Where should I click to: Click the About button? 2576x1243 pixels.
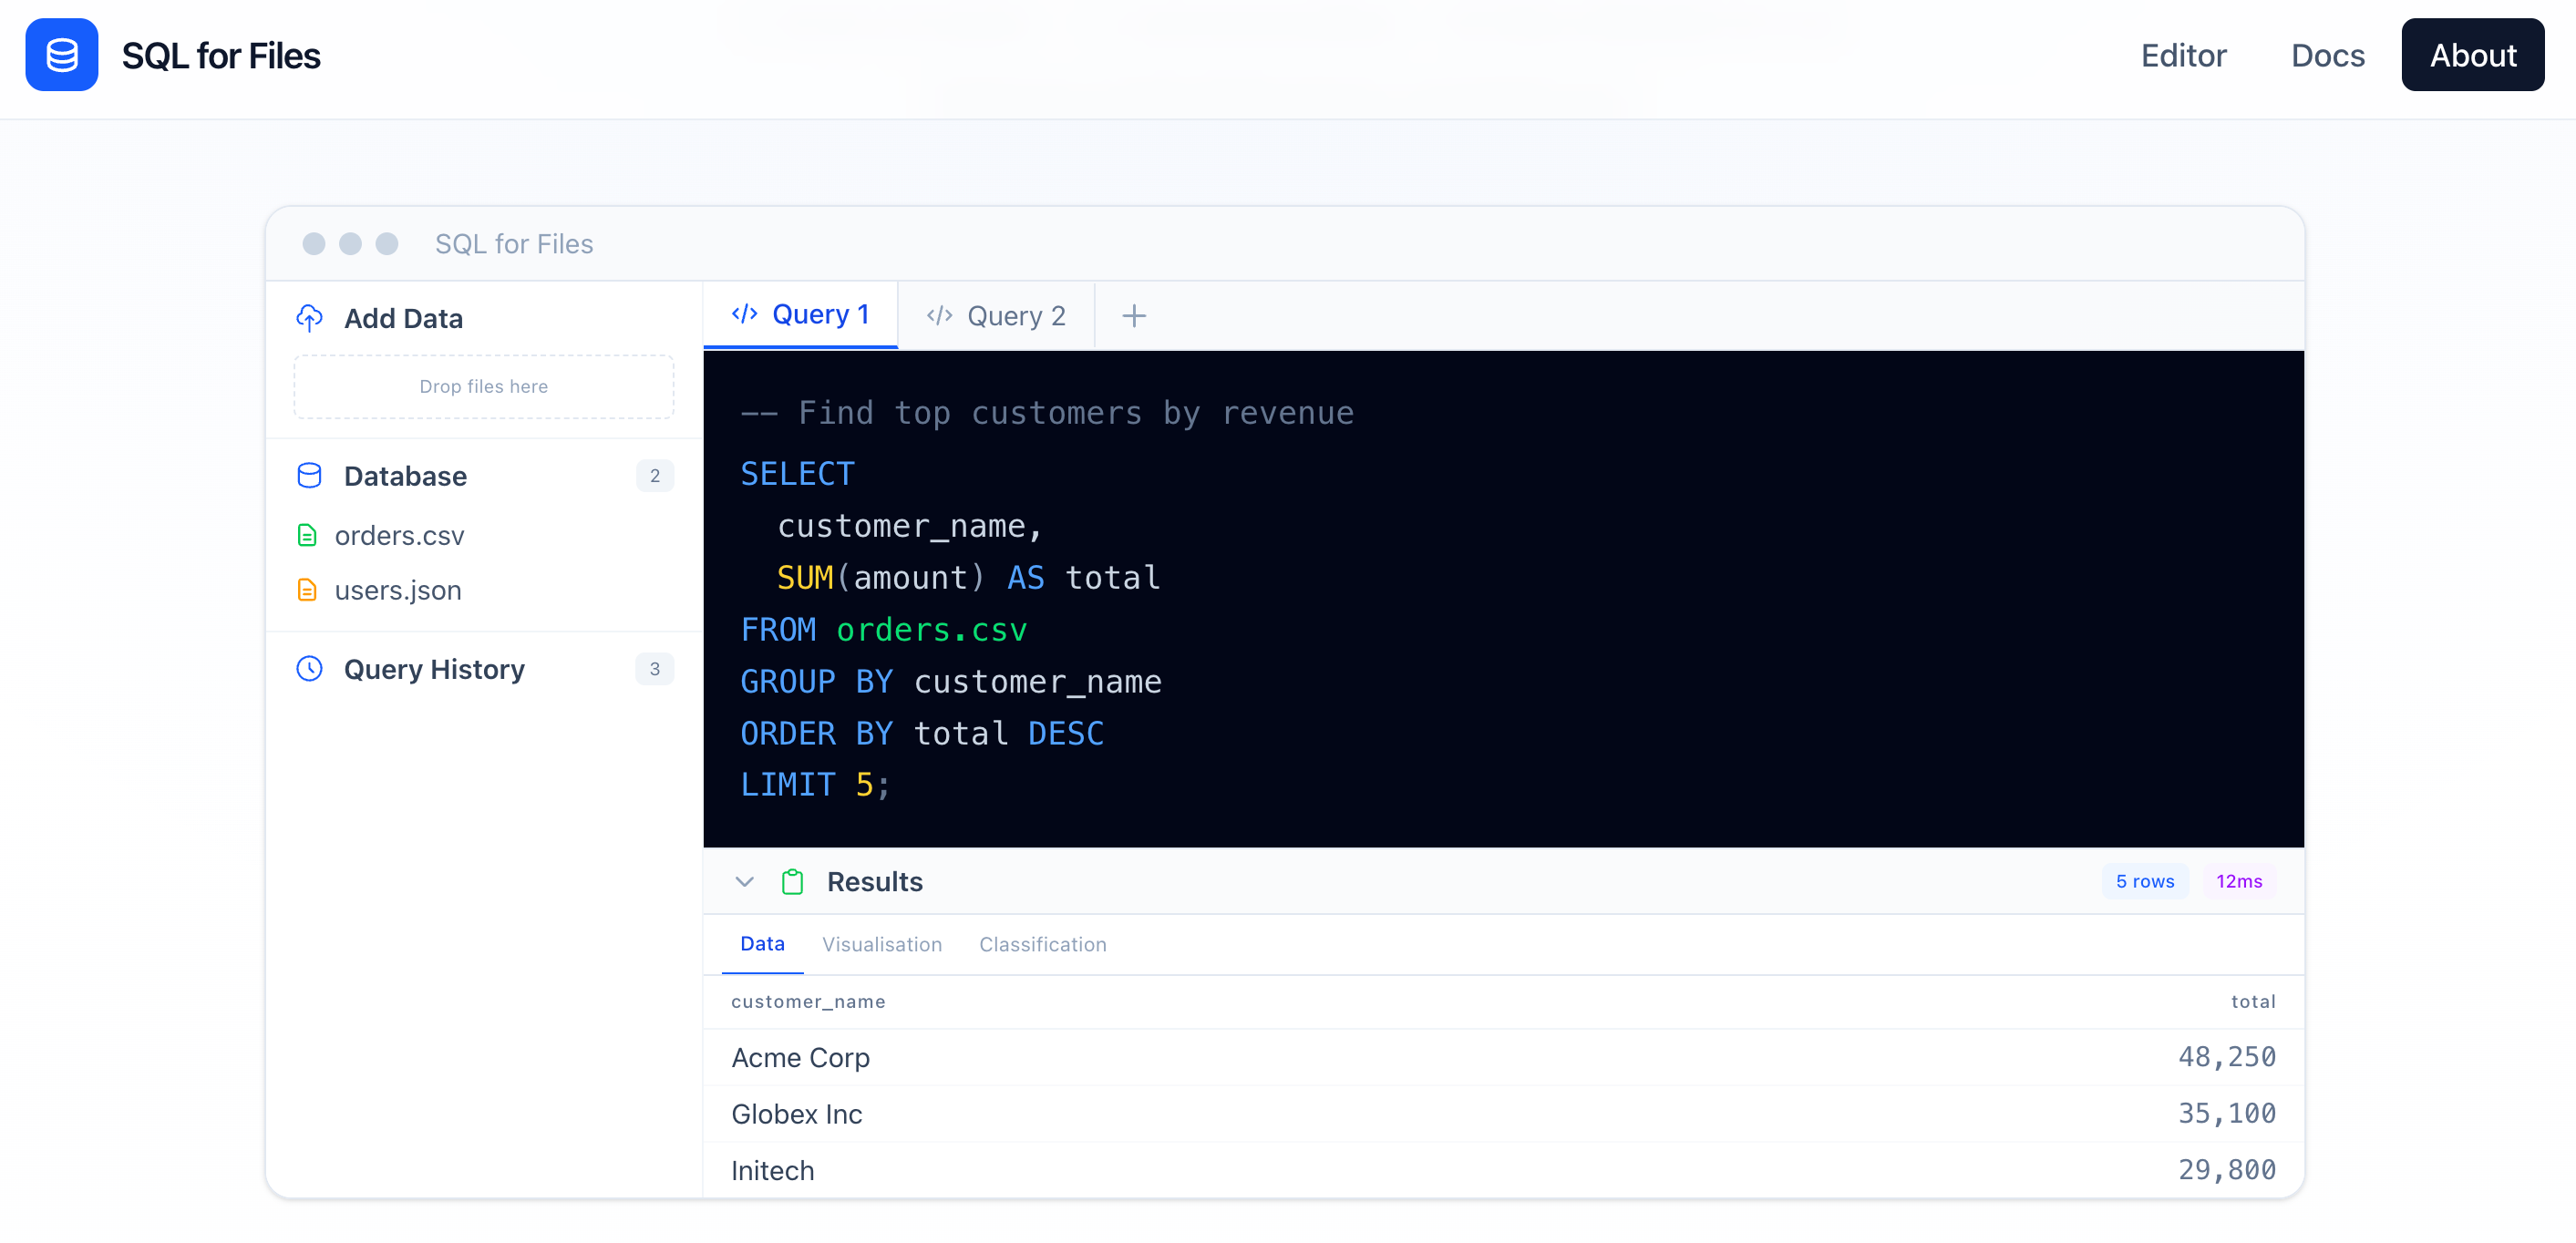point(2471,55)
